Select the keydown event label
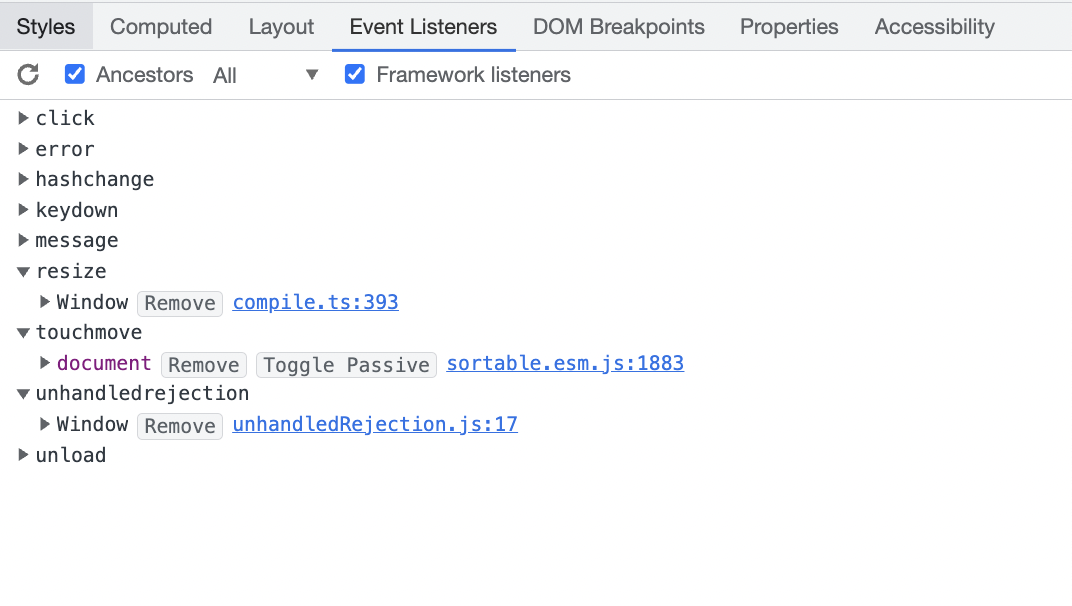The image size is (1072, 606). (x=77, y=210)
